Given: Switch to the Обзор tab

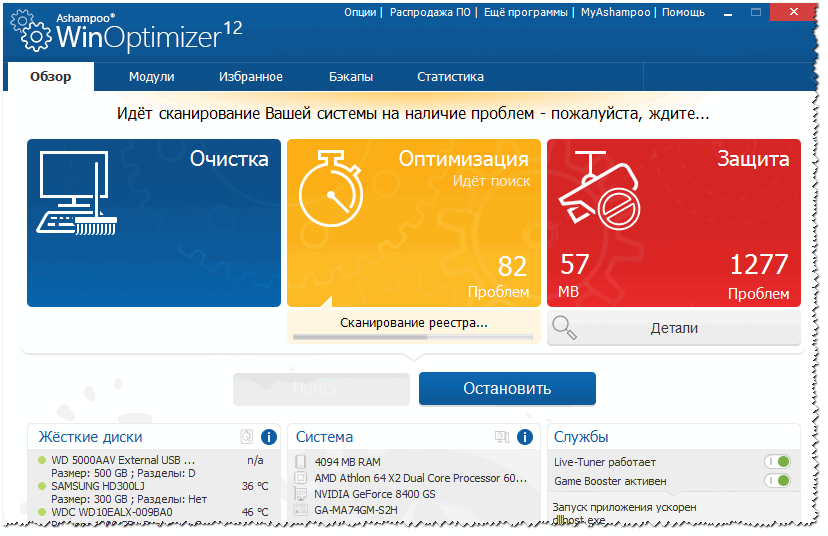Looking at the screenshot, I should coord(51,77).
